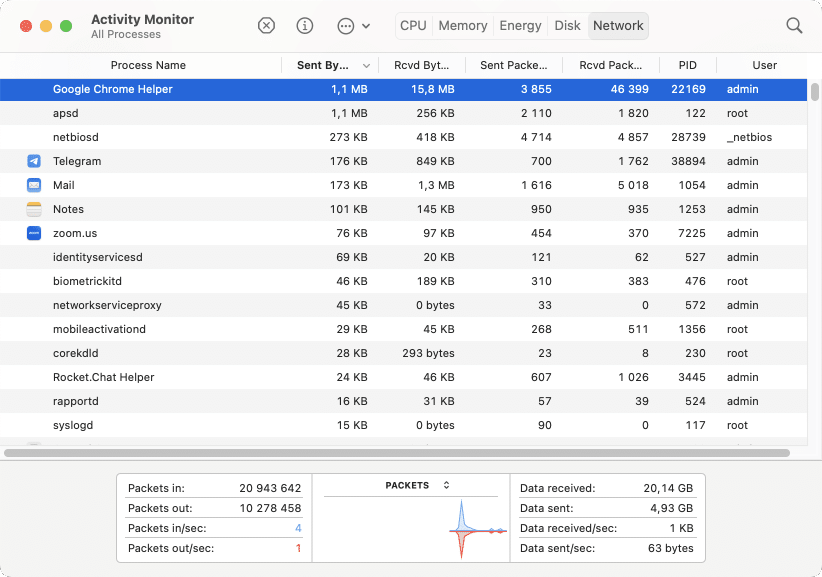
Task: Click the Packets in value 20 943 642
Action: (x=270, y=488)
